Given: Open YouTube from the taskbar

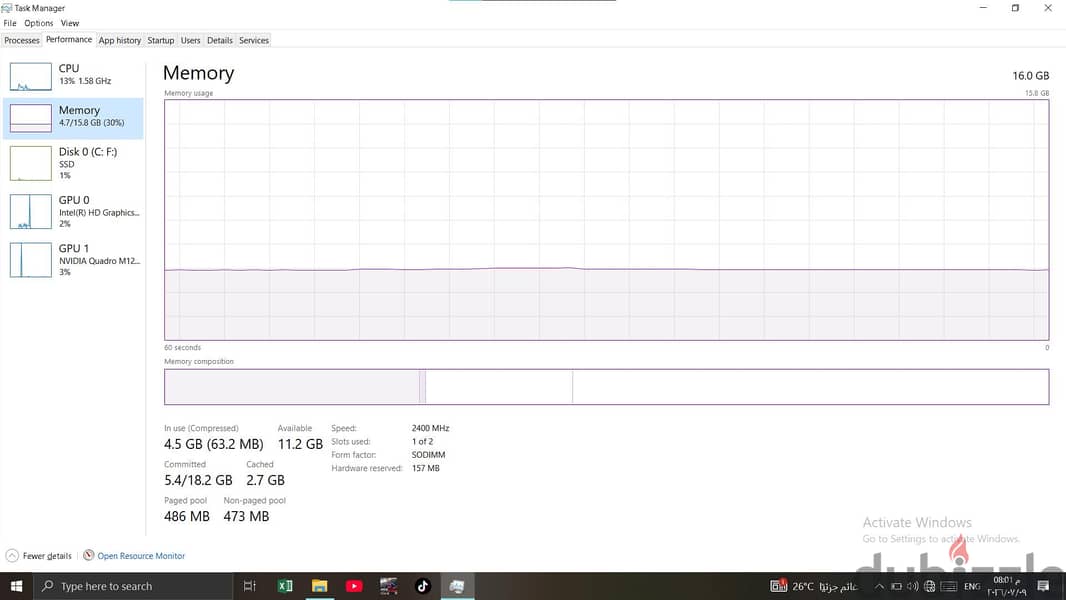Looking at the screenshot, I should tap(354, 586).
